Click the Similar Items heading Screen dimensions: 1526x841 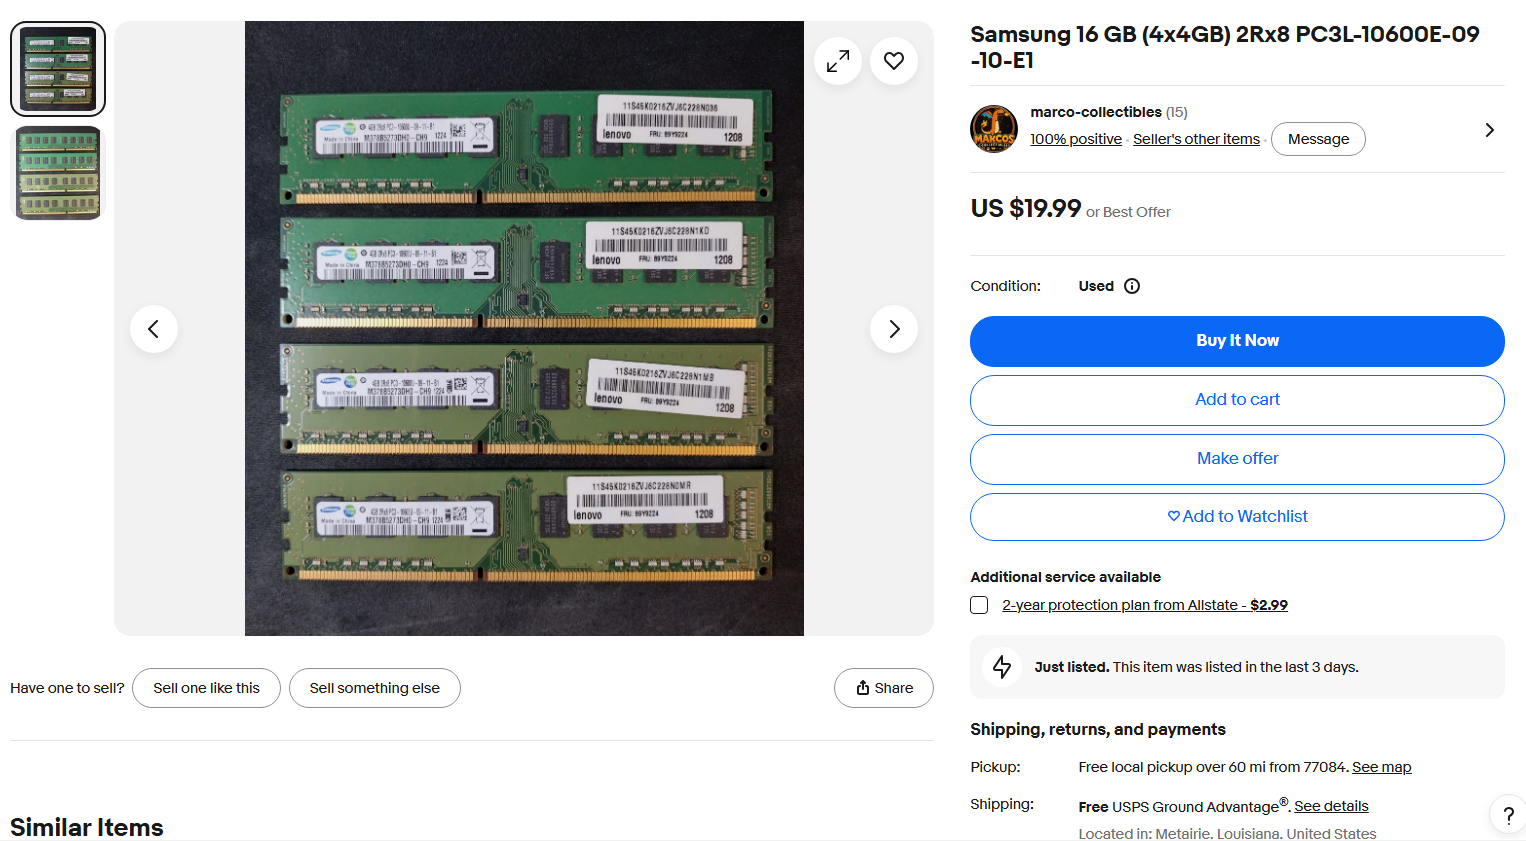pyautogui.click(x=87, y=827)
